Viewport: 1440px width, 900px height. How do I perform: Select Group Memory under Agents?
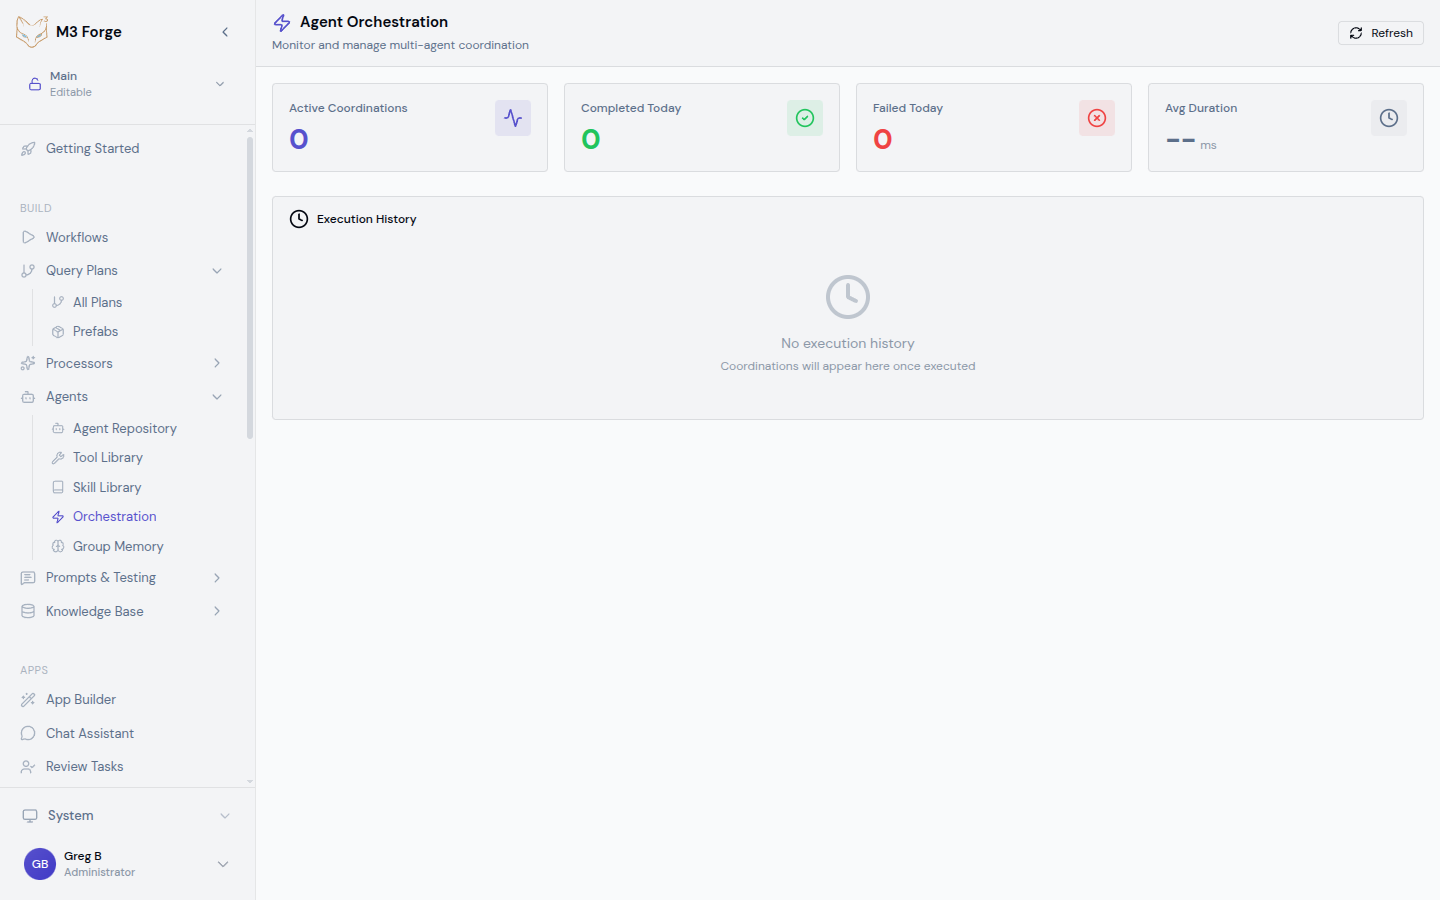pyautogui.click(x=117, y=547)
